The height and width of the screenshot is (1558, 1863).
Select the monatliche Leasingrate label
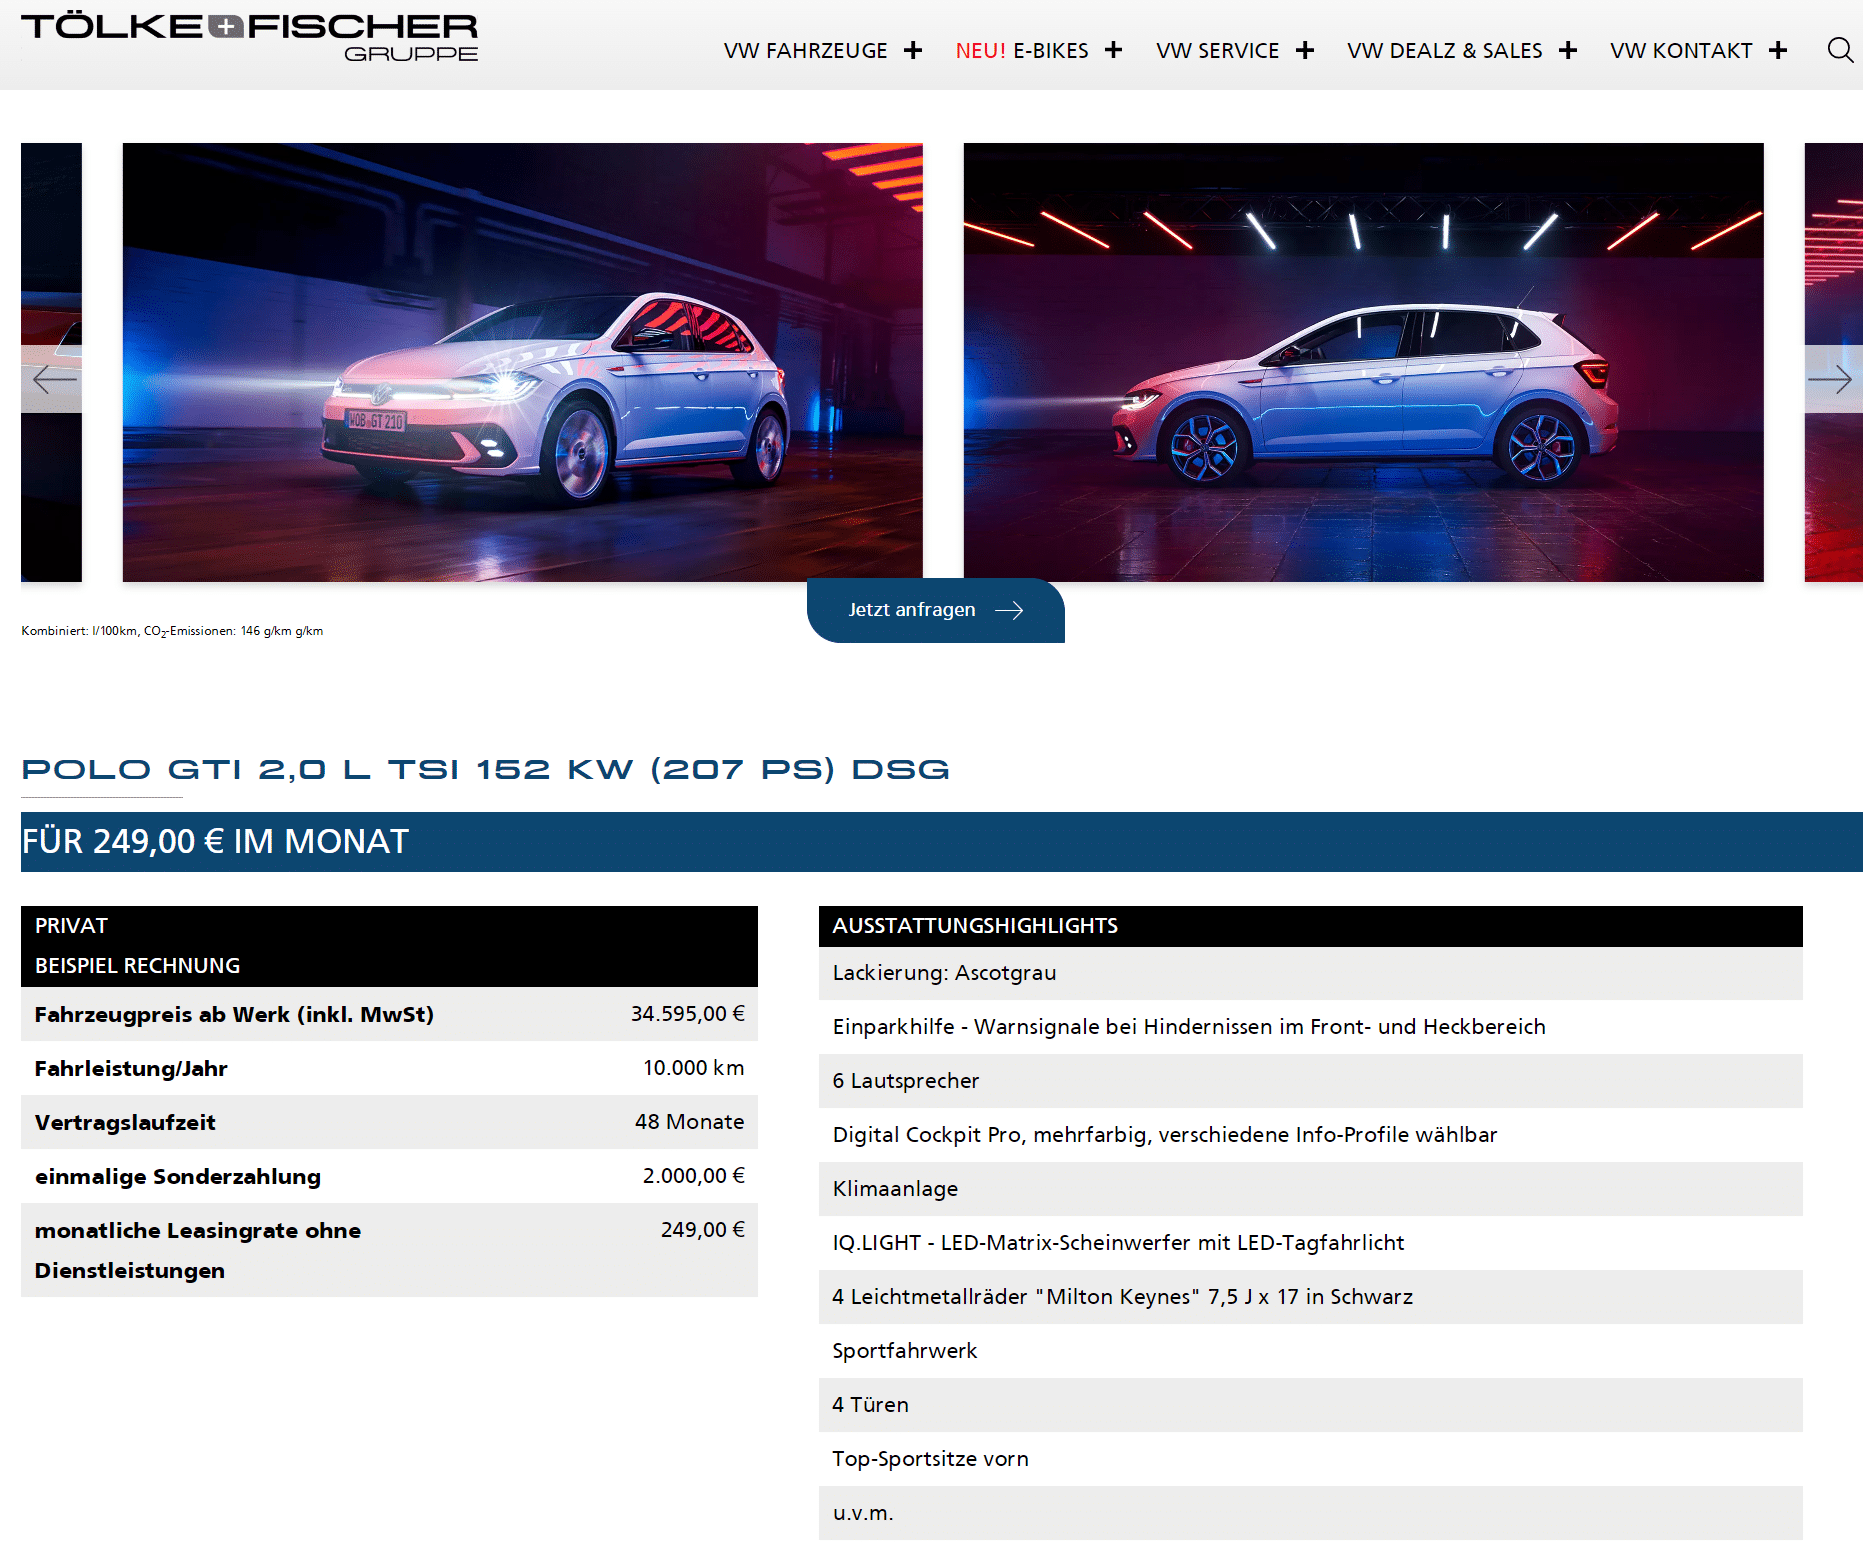click(198, 1250)
